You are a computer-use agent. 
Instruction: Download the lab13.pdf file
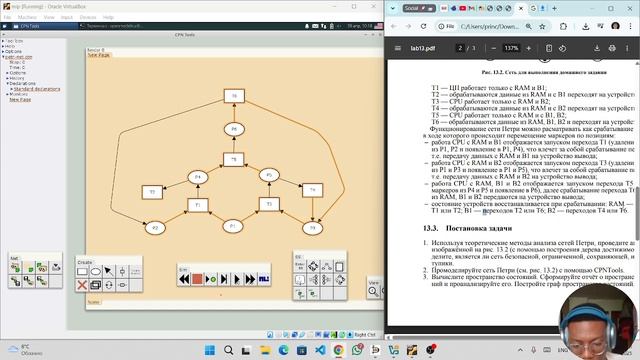(597, 48)
